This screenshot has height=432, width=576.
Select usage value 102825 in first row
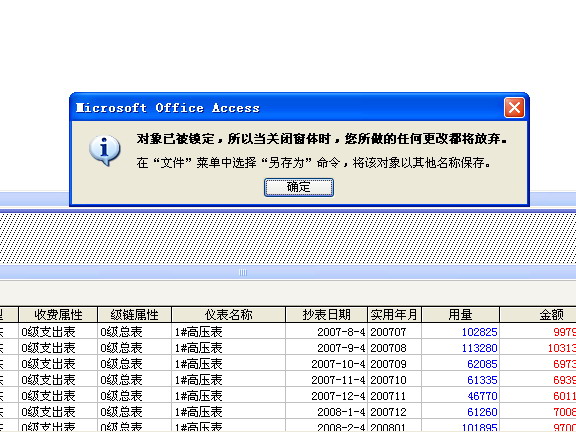(460, 332)
